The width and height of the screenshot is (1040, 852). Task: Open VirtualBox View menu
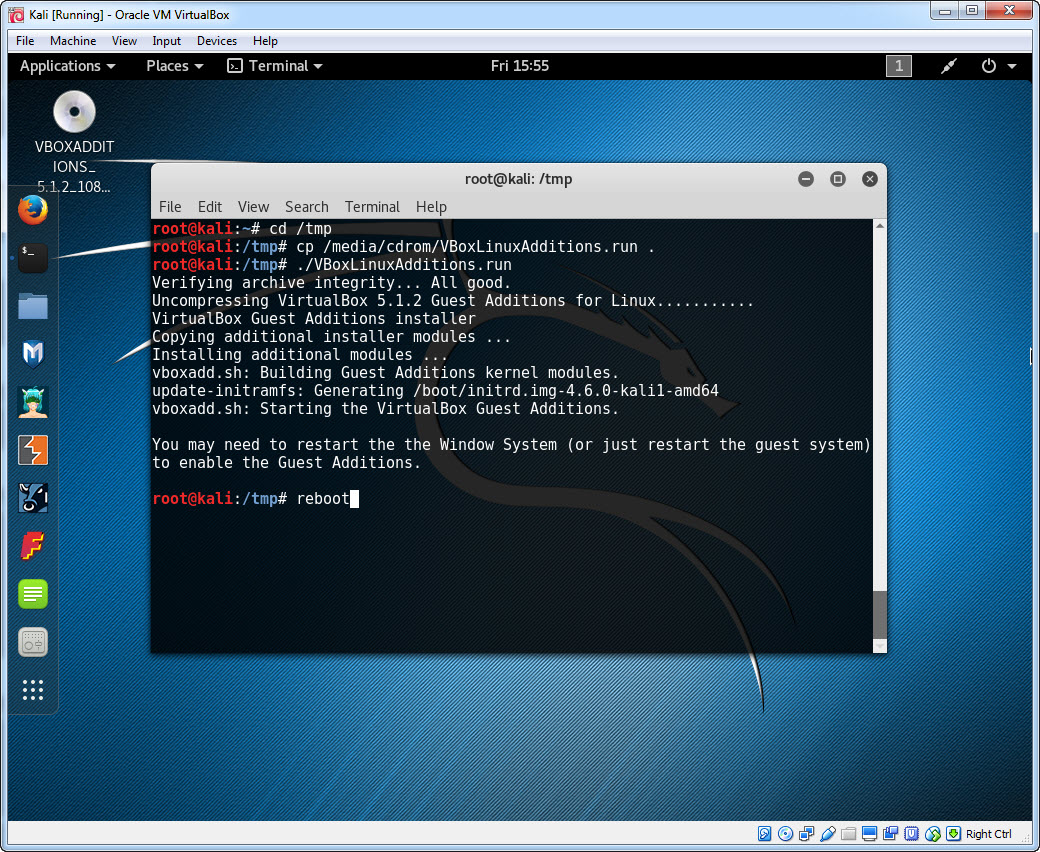coord(124,40)
